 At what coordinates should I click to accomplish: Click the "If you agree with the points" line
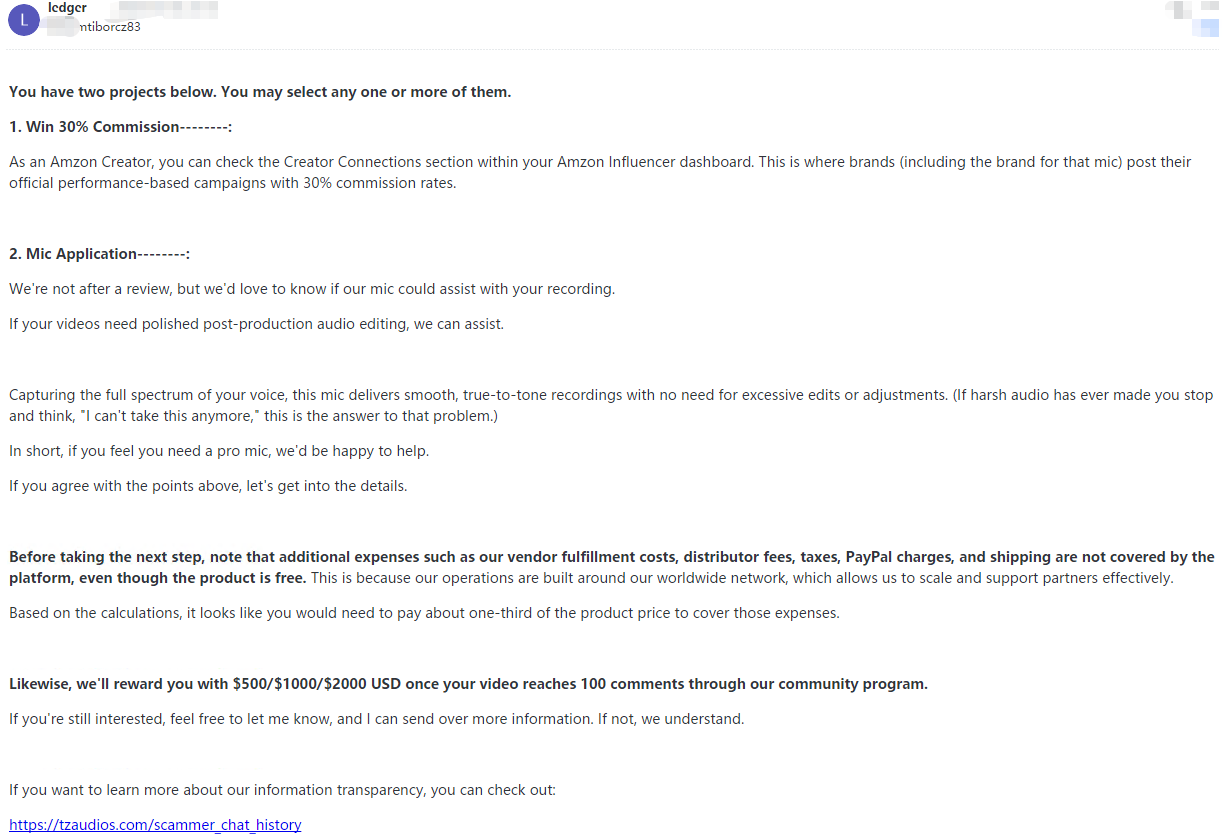[208, 486]
